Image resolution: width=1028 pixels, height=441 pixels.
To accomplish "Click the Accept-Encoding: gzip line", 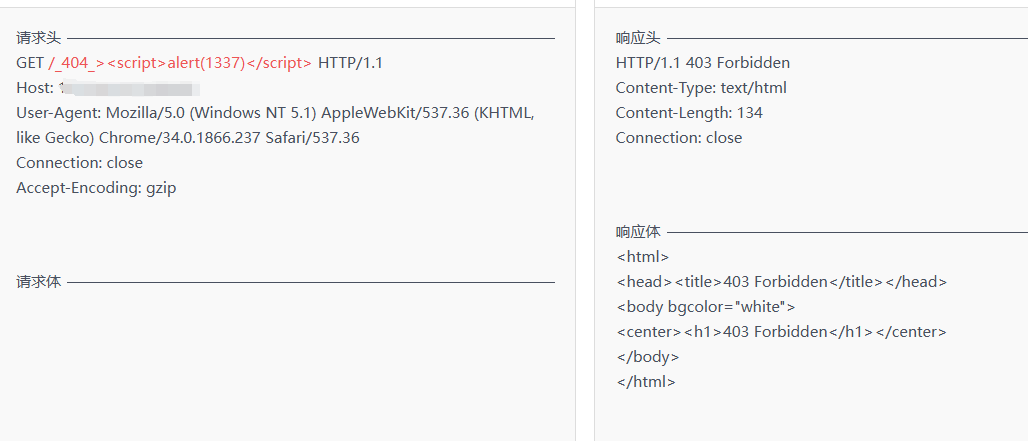I will point(96,188).
